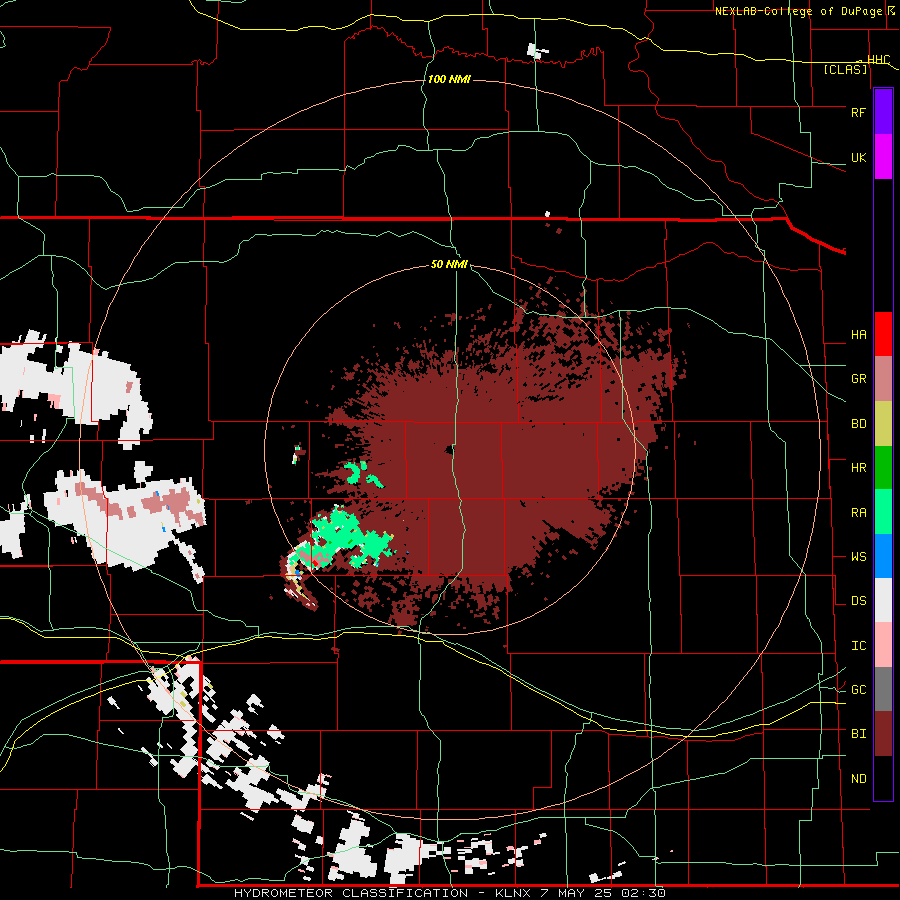This screenshot has height=900, width=900.
Task: Click the 02:30 timestamp
Action: coord(643,893)
